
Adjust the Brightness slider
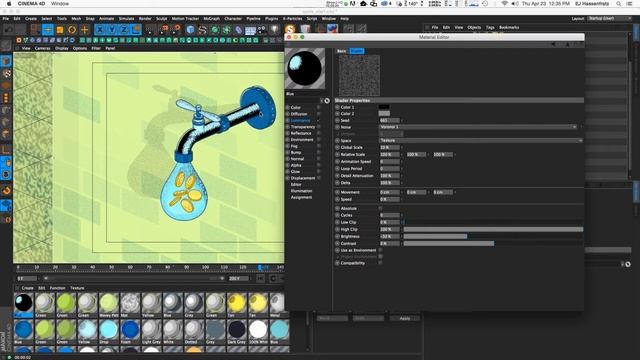(493, 236)
